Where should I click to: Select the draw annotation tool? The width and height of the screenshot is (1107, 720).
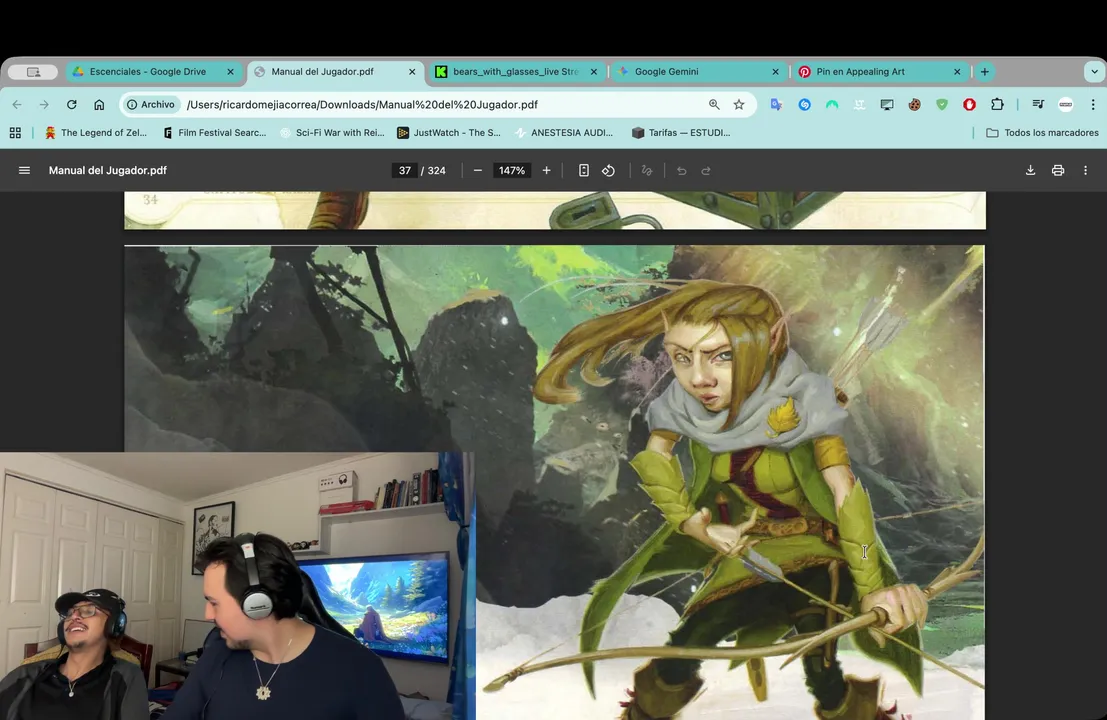[647, 170]
